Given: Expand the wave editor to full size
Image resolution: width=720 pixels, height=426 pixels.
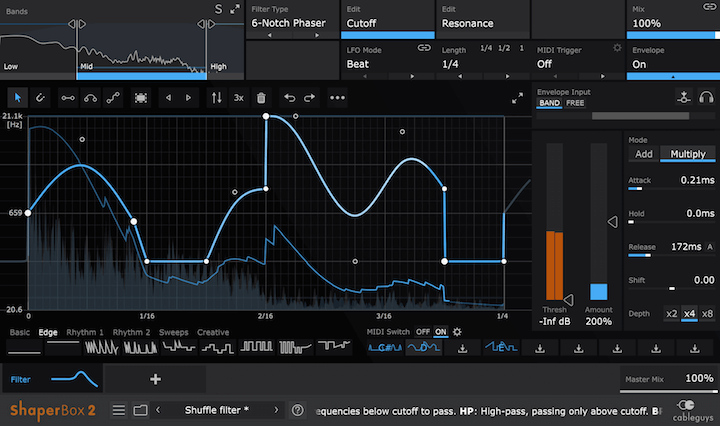Looking at the screenshot, I should pos(518,98).
